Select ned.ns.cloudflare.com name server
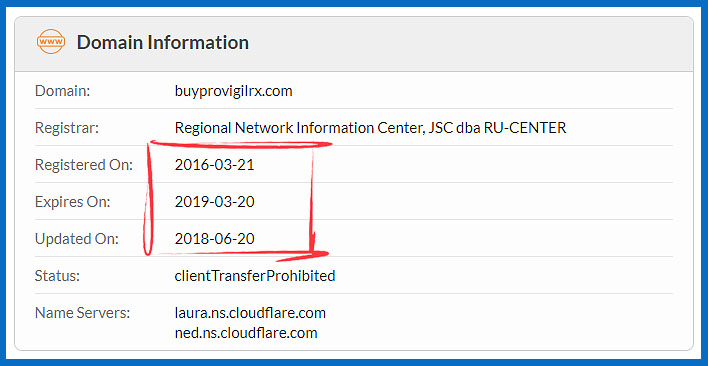Viewport: 708px width, 366px height. click(246, 333)
